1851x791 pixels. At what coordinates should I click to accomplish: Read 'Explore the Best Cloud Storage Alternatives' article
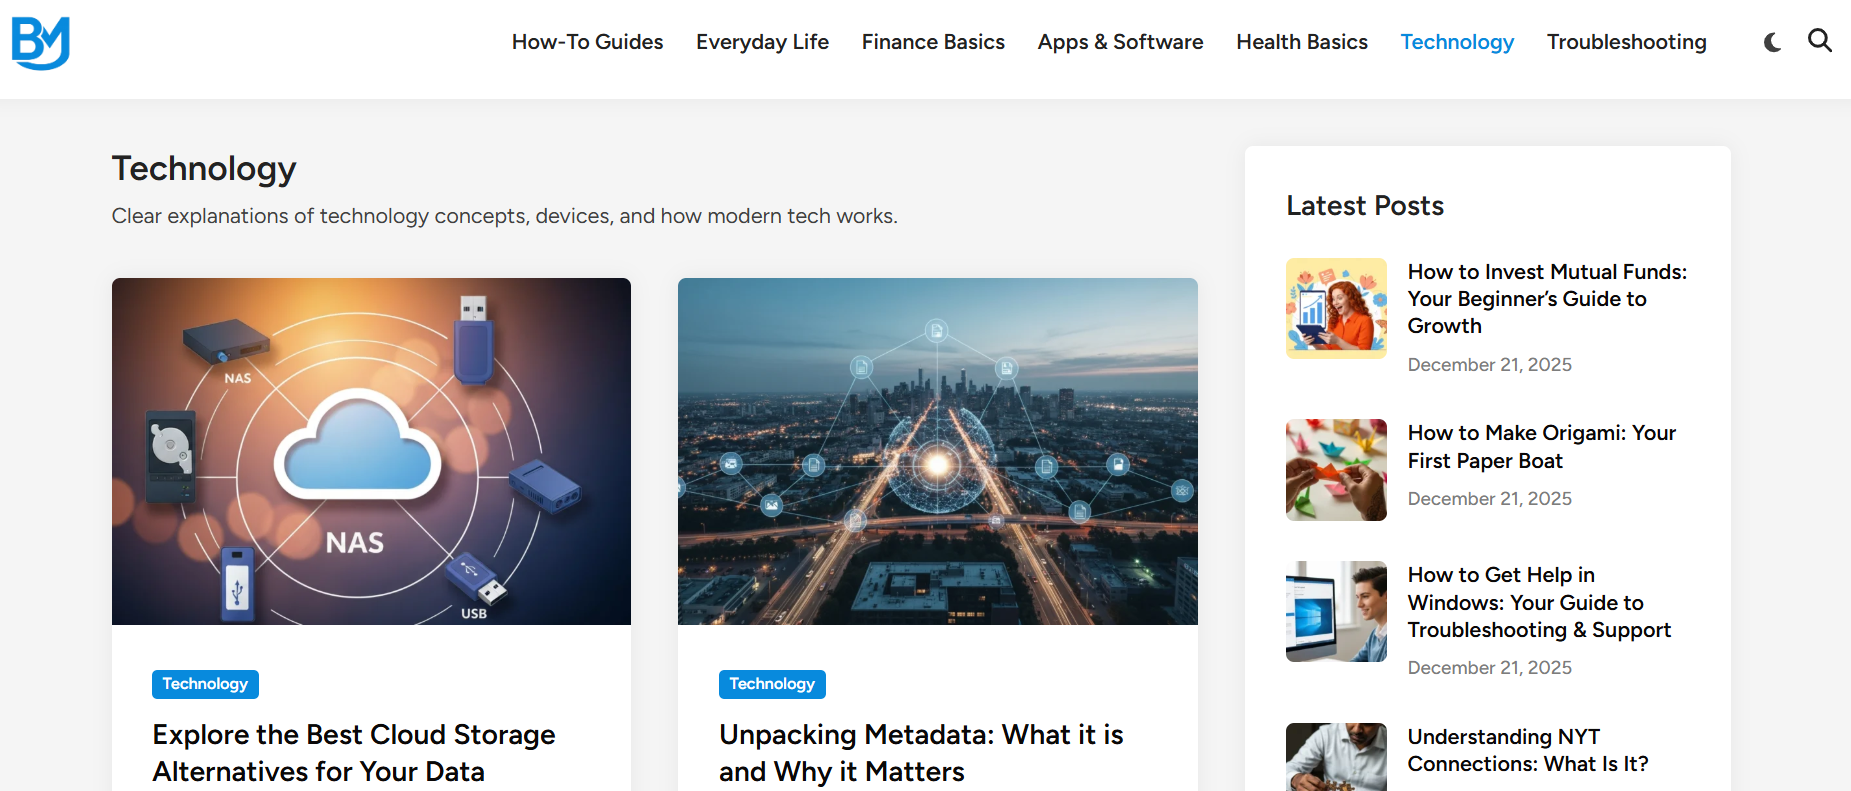tap(353, 753)
